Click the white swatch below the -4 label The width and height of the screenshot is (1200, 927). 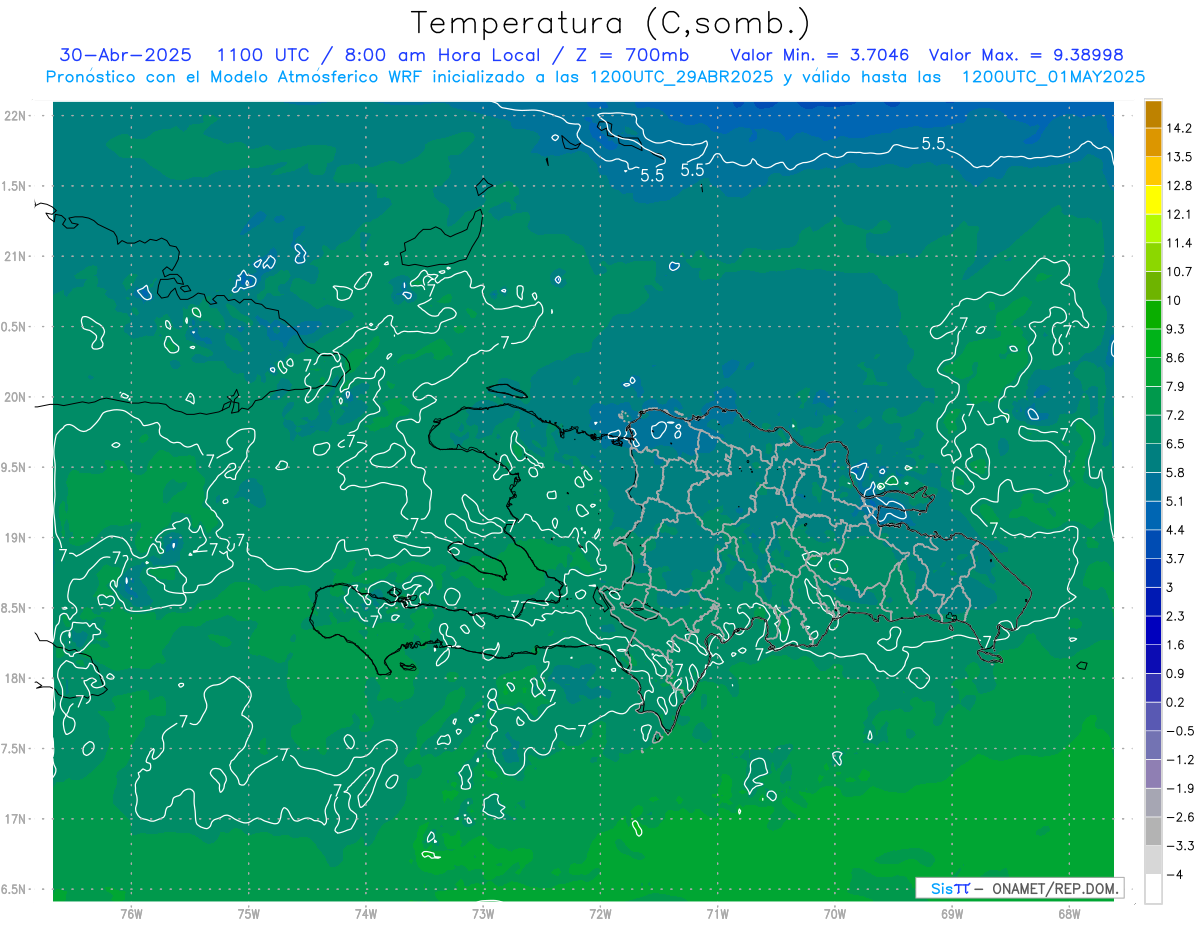[1153, 889]
